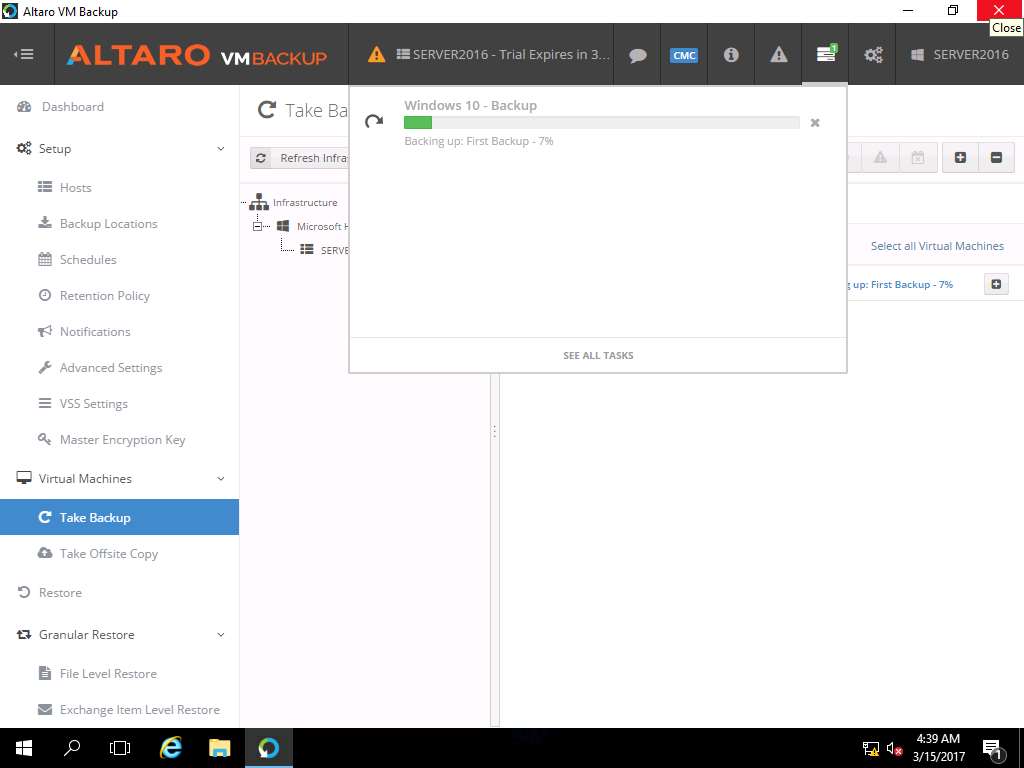Open Windows Start menu
The height and width of the screenshot is (768, 1024).
(24, 748)
